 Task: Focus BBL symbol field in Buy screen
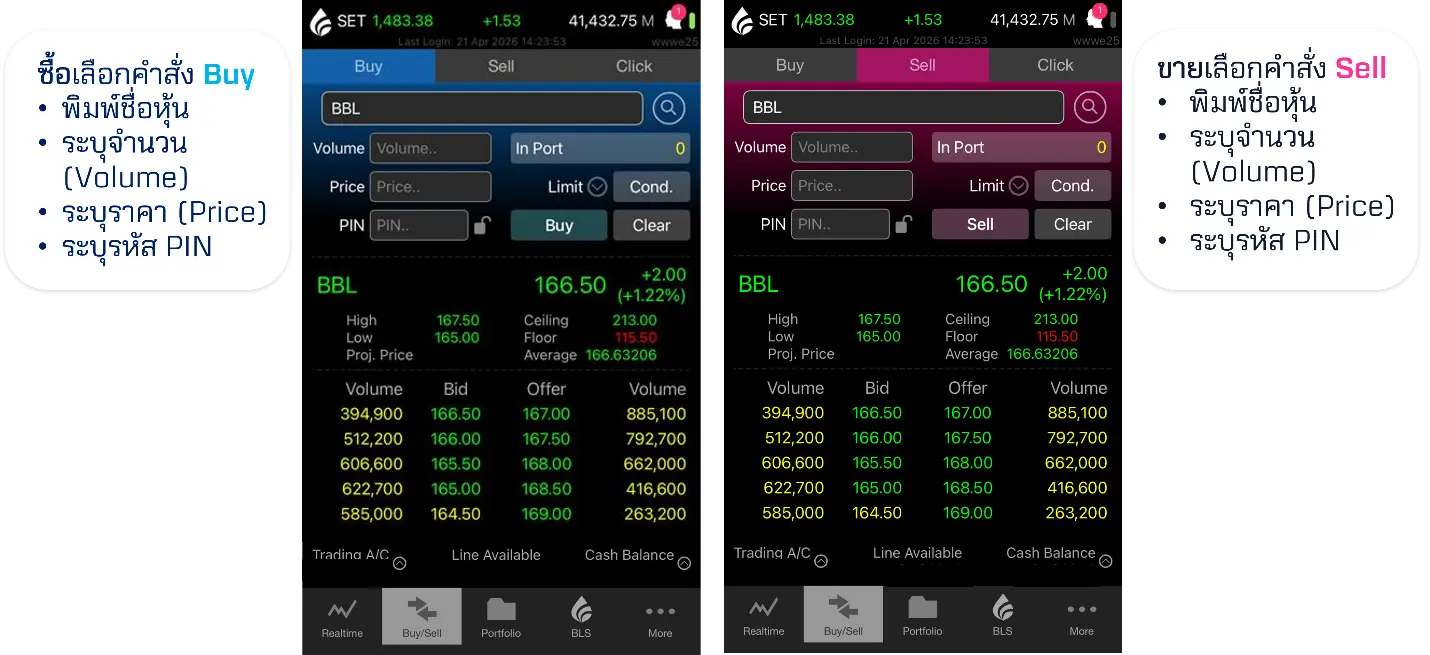(482, 109)
